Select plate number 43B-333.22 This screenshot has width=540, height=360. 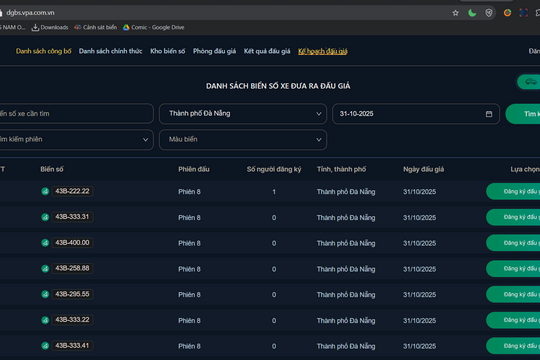[72, 320]
